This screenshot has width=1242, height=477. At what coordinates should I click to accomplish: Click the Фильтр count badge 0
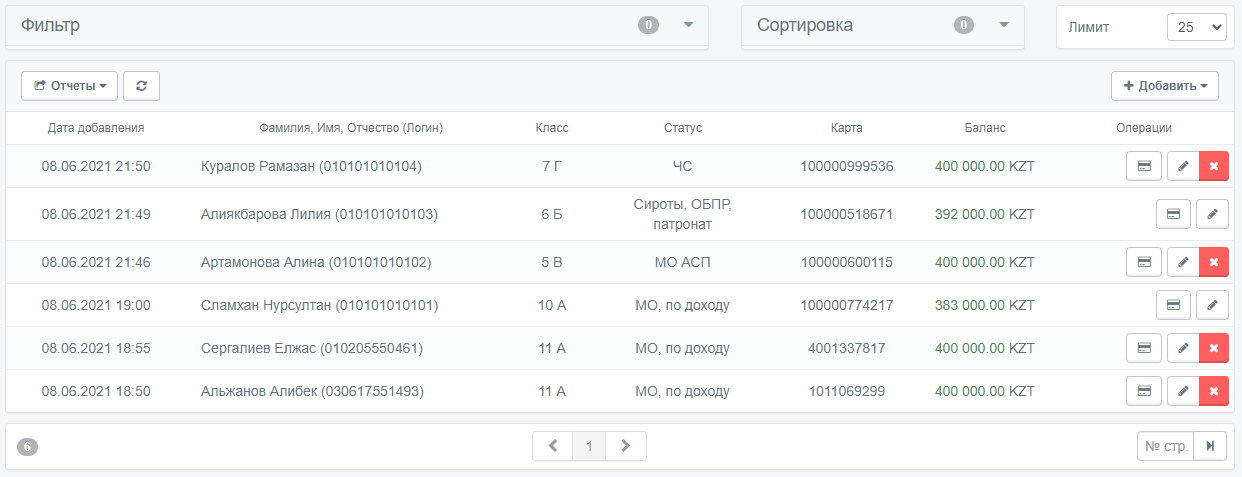(649, 25)
